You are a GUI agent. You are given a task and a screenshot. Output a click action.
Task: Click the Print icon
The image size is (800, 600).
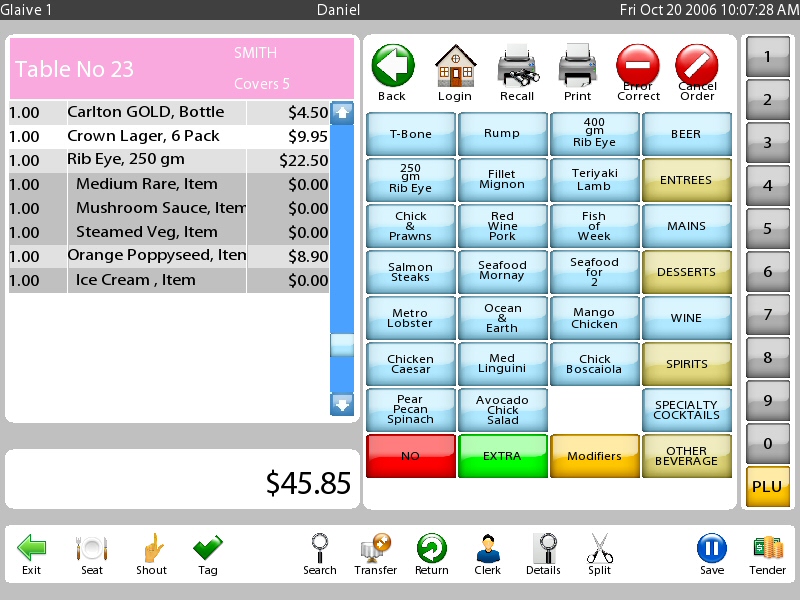click(x=578, y=65)
